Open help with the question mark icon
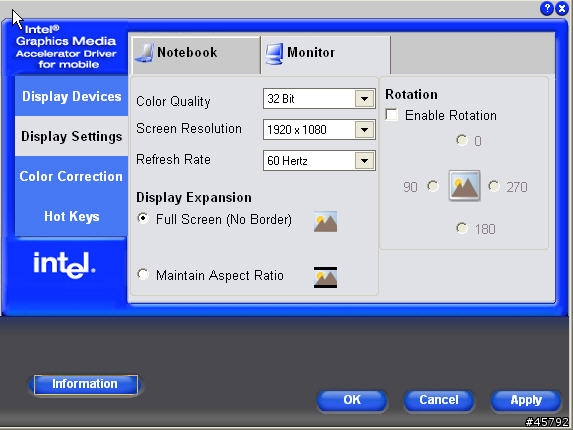Image resolution: width=573 pixels, height=430 pixels. click(x=547, y=8)
